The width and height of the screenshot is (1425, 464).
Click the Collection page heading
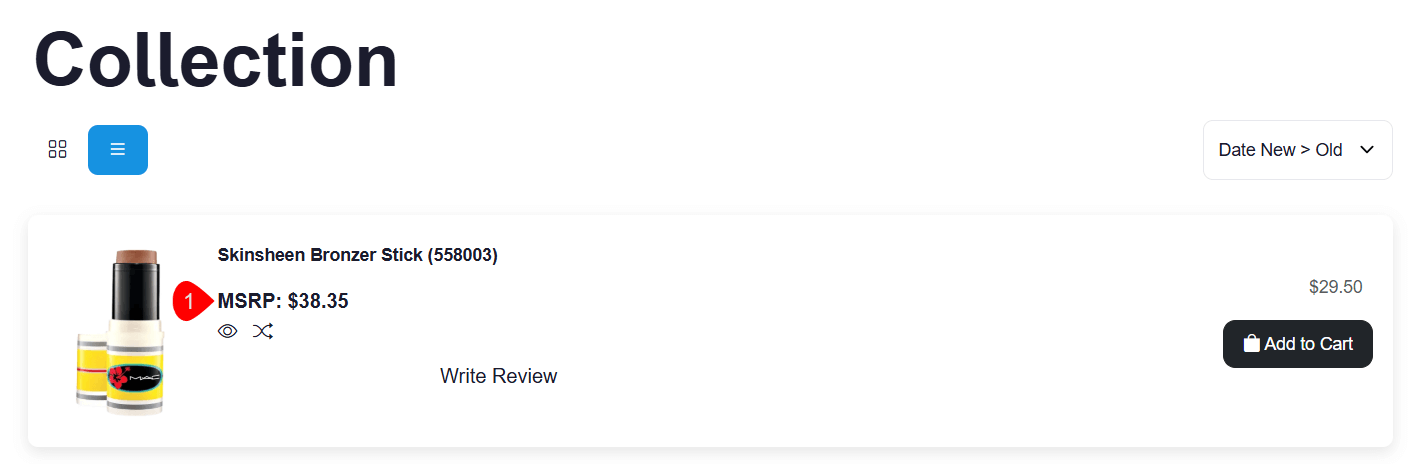[x=216, y=60]
